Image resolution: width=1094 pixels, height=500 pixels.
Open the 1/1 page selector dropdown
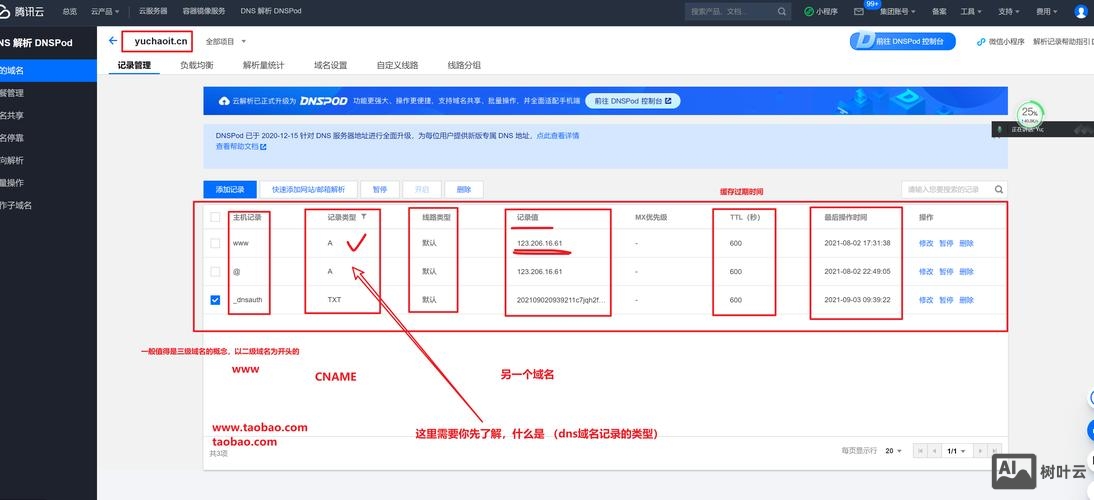click(x=956, y=451)
